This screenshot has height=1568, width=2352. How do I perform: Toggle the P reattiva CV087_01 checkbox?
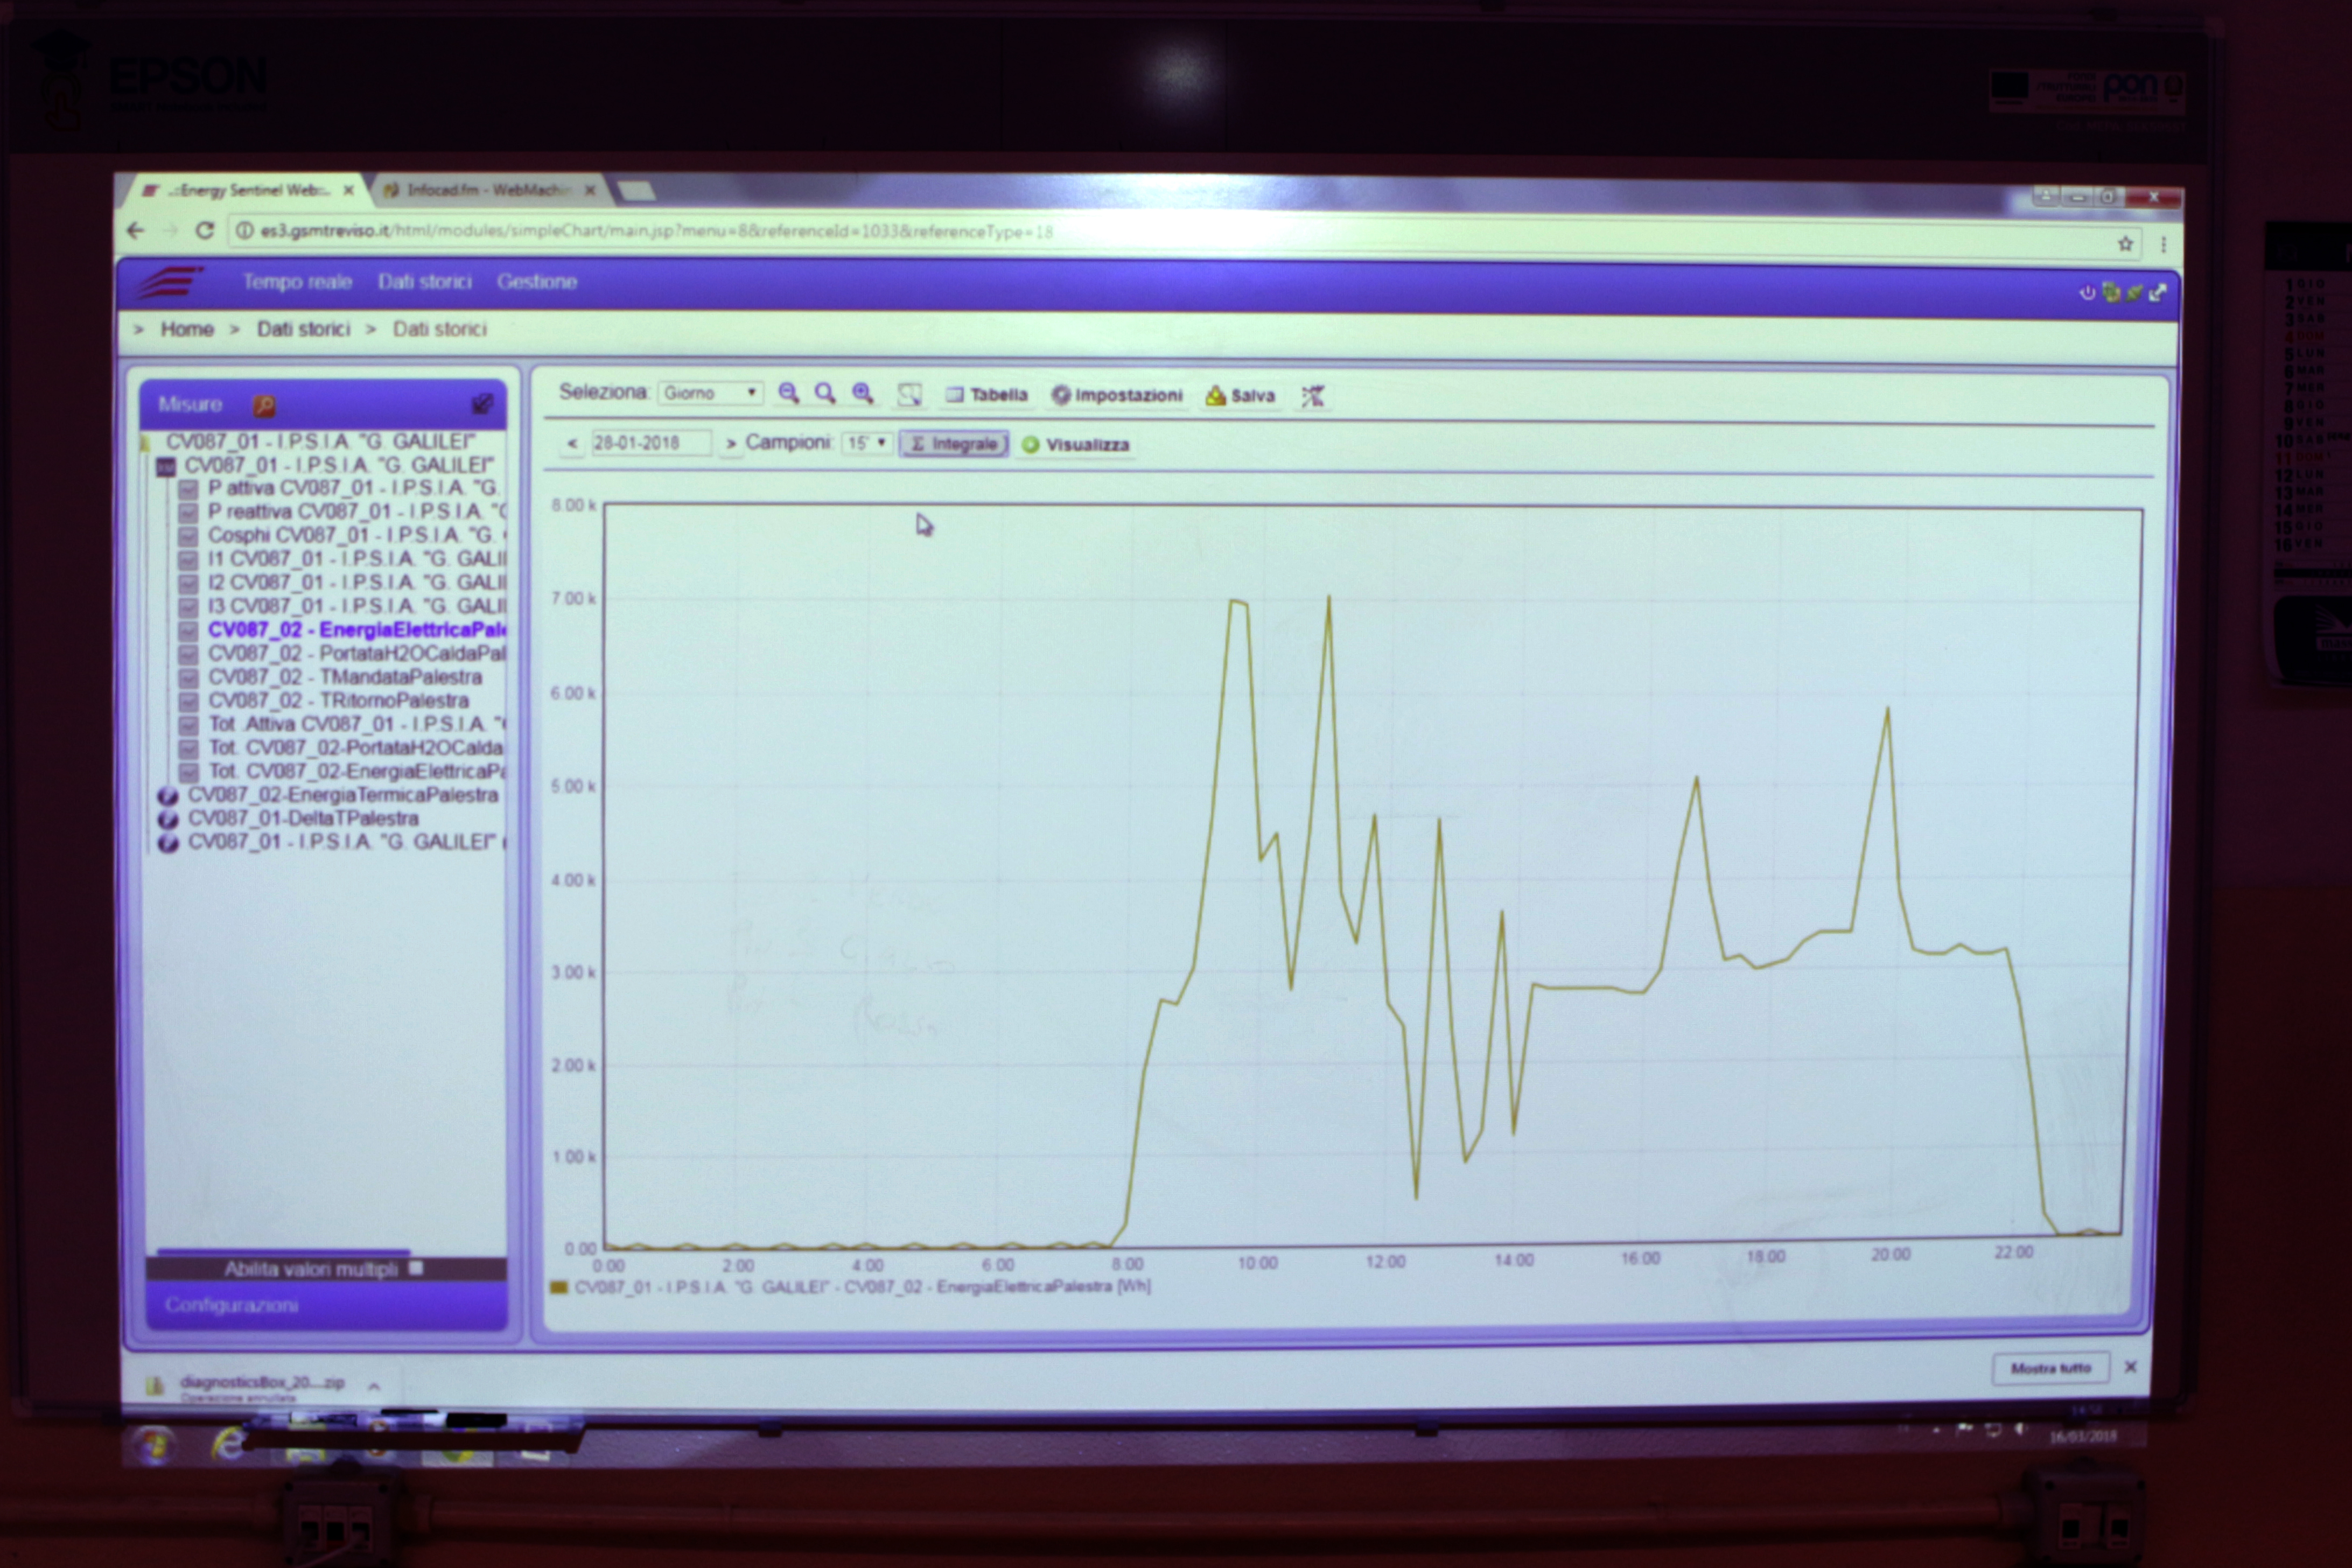(187, 512)
